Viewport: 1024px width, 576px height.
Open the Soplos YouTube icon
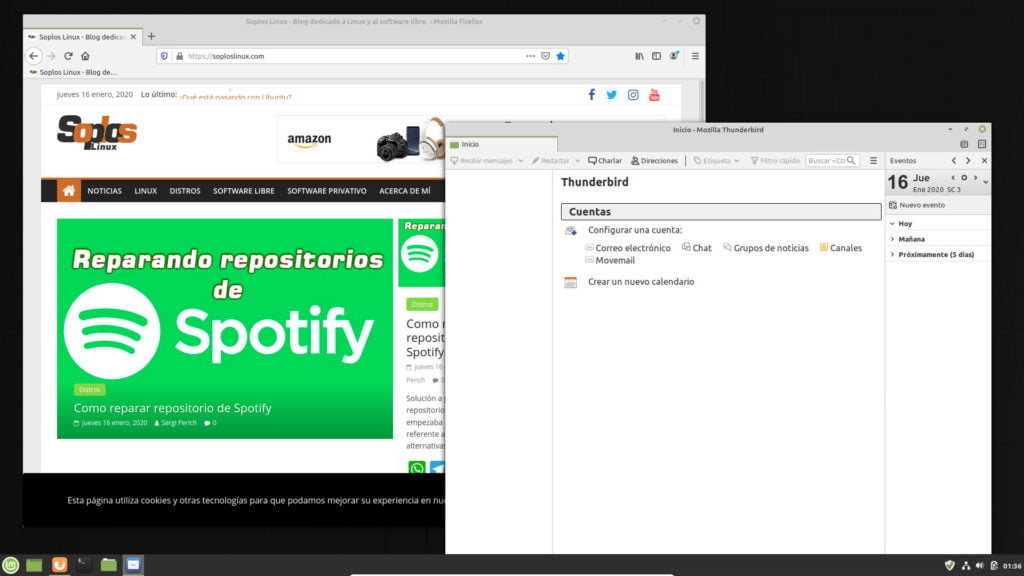[654, 95]
